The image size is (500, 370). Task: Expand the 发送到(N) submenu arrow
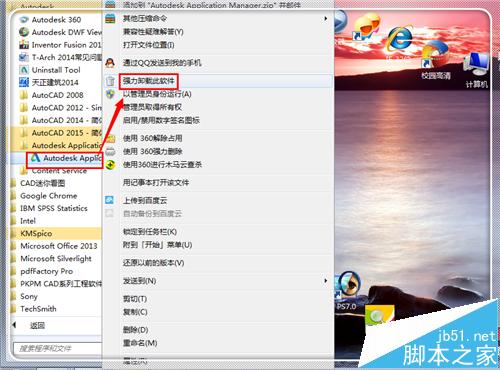click(326, 281)
